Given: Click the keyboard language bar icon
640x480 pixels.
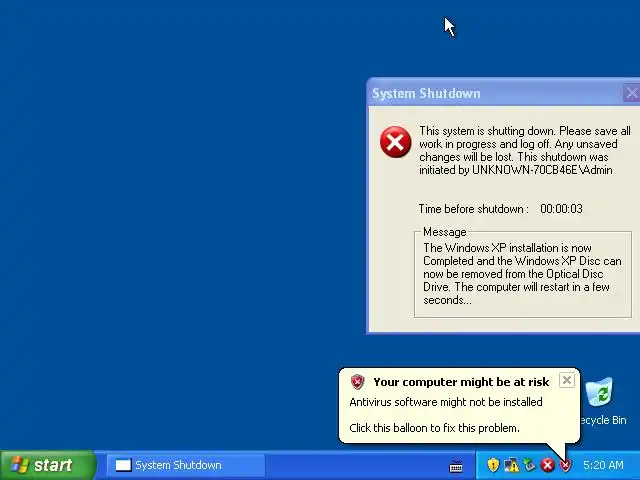Looking at the screenshot, I should click(456, 466).
